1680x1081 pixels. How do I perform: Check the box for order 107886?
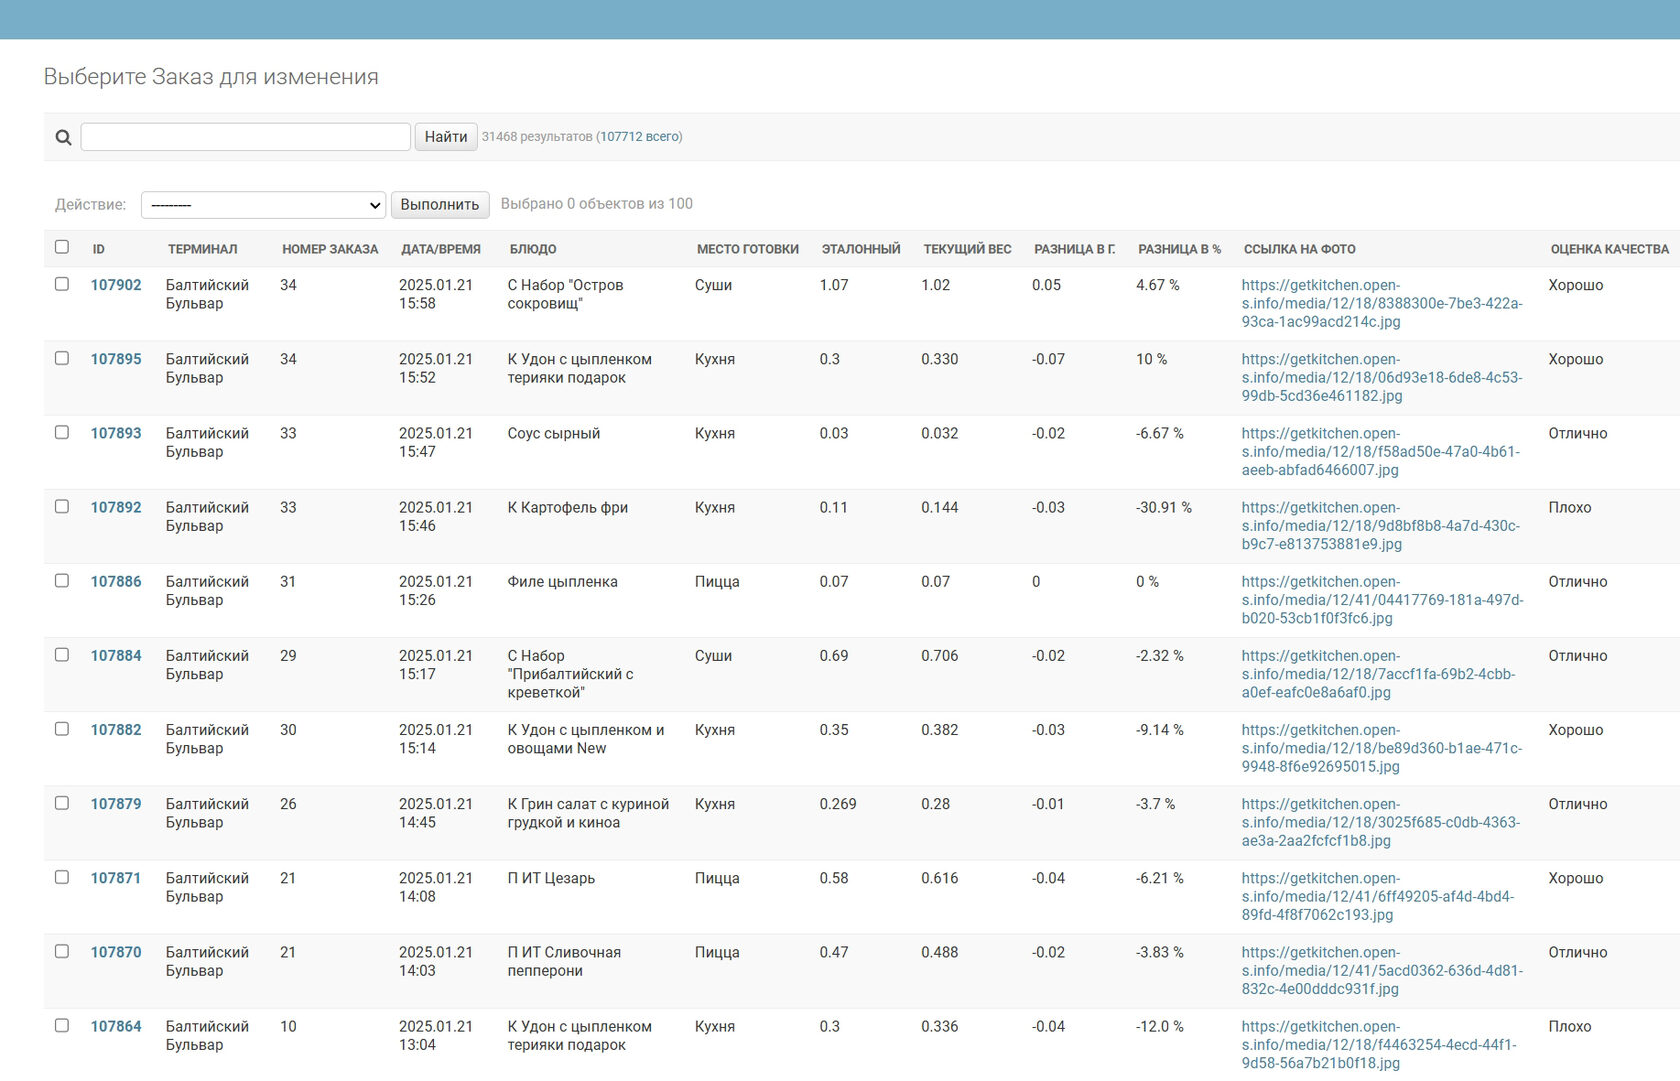tap(62, 580)
